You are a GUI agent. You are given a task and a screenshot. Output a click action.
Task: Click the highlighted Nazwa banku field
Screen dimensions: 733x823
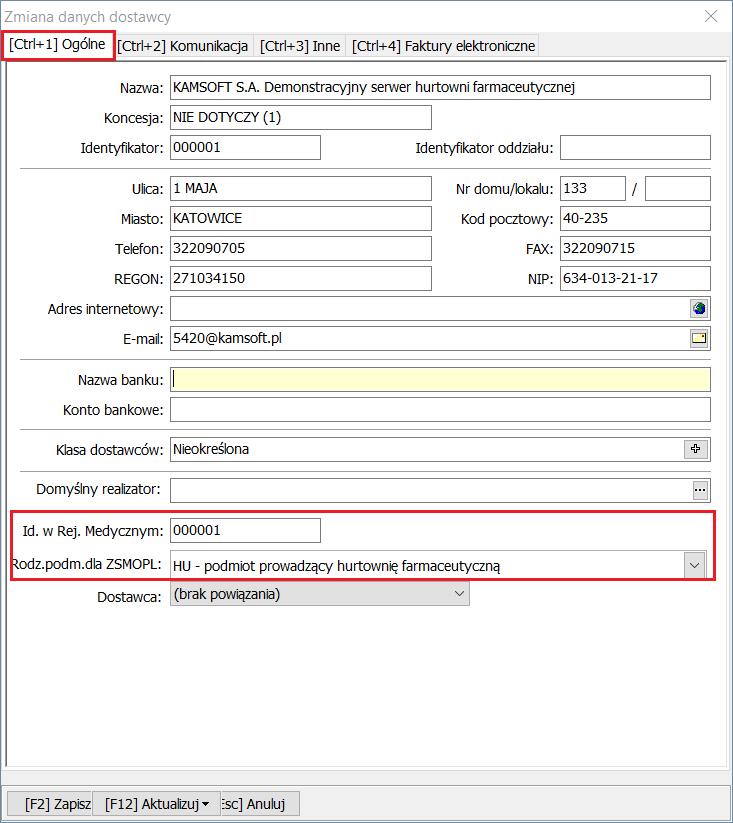coord(440,379)
